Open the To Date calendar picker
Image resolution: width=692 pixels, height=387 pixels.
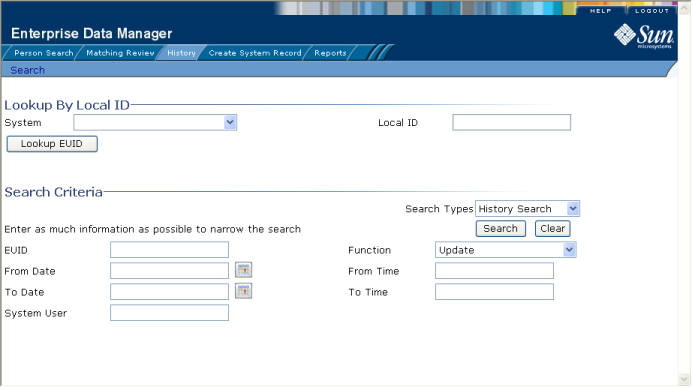(x=243, y=291)
